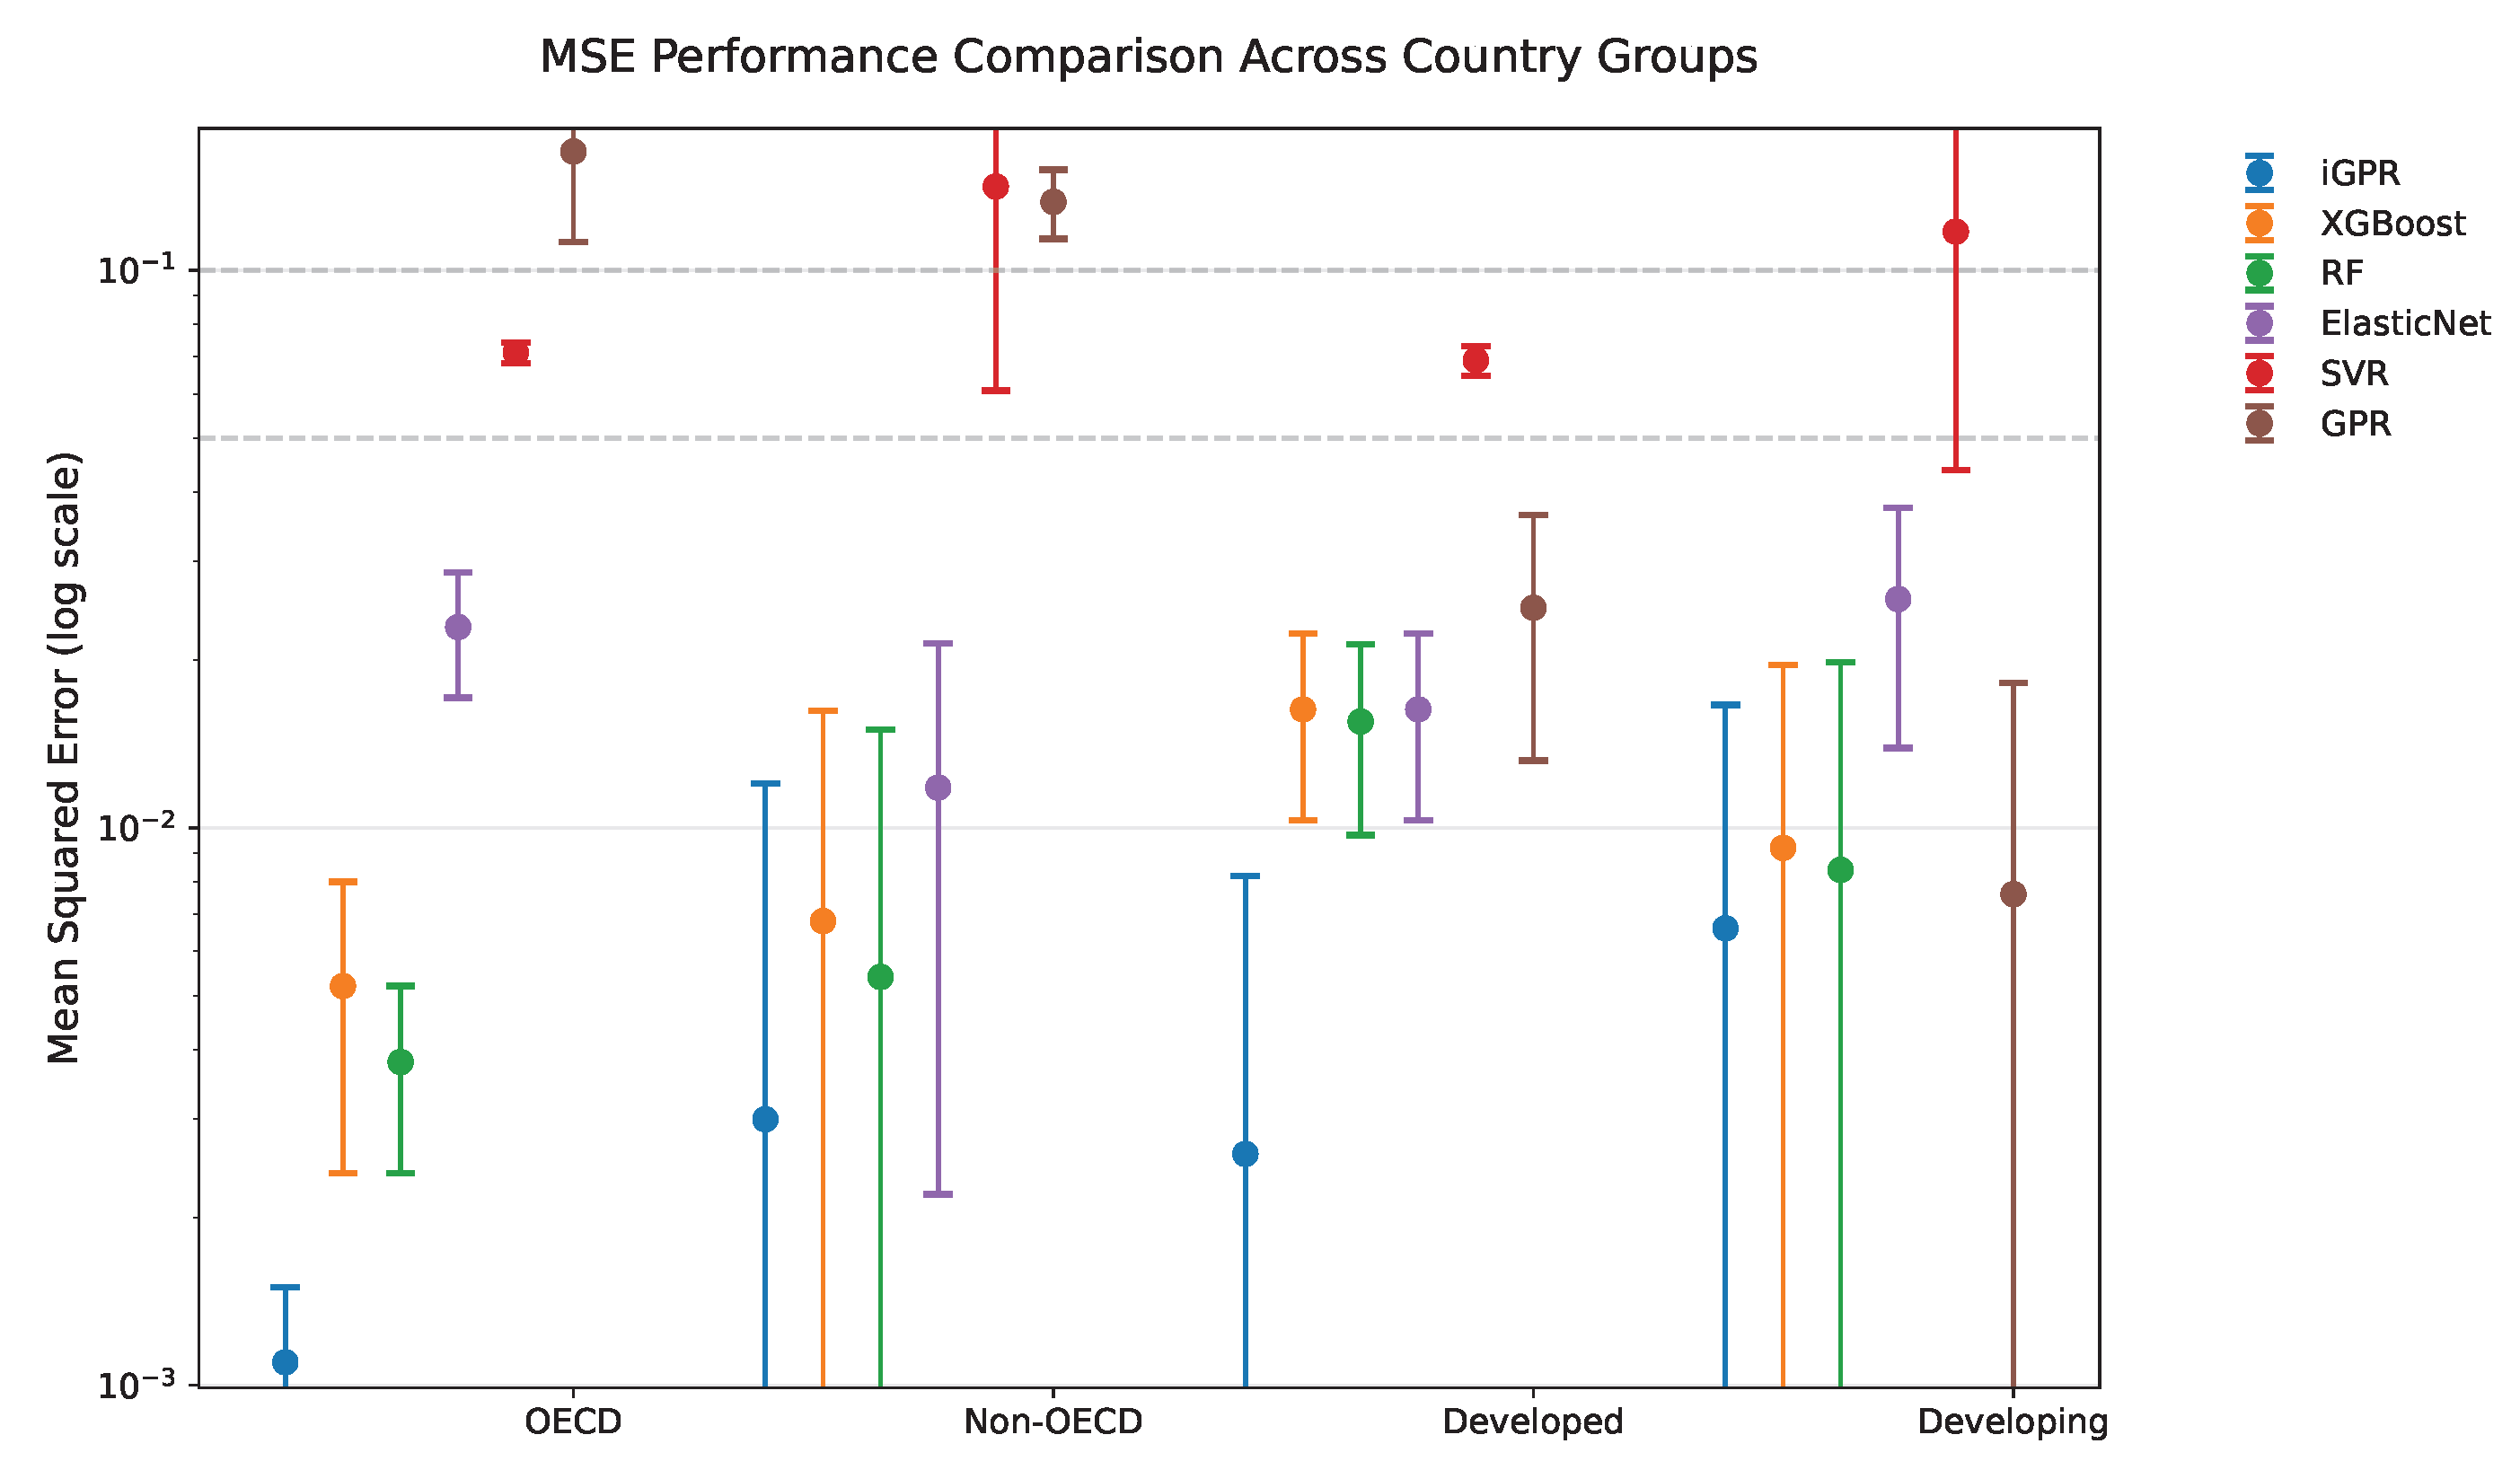Click the red SVR point in Developing
Image resolution: width=2520 pixels, height=1470 pixels.
(1956, 232)
